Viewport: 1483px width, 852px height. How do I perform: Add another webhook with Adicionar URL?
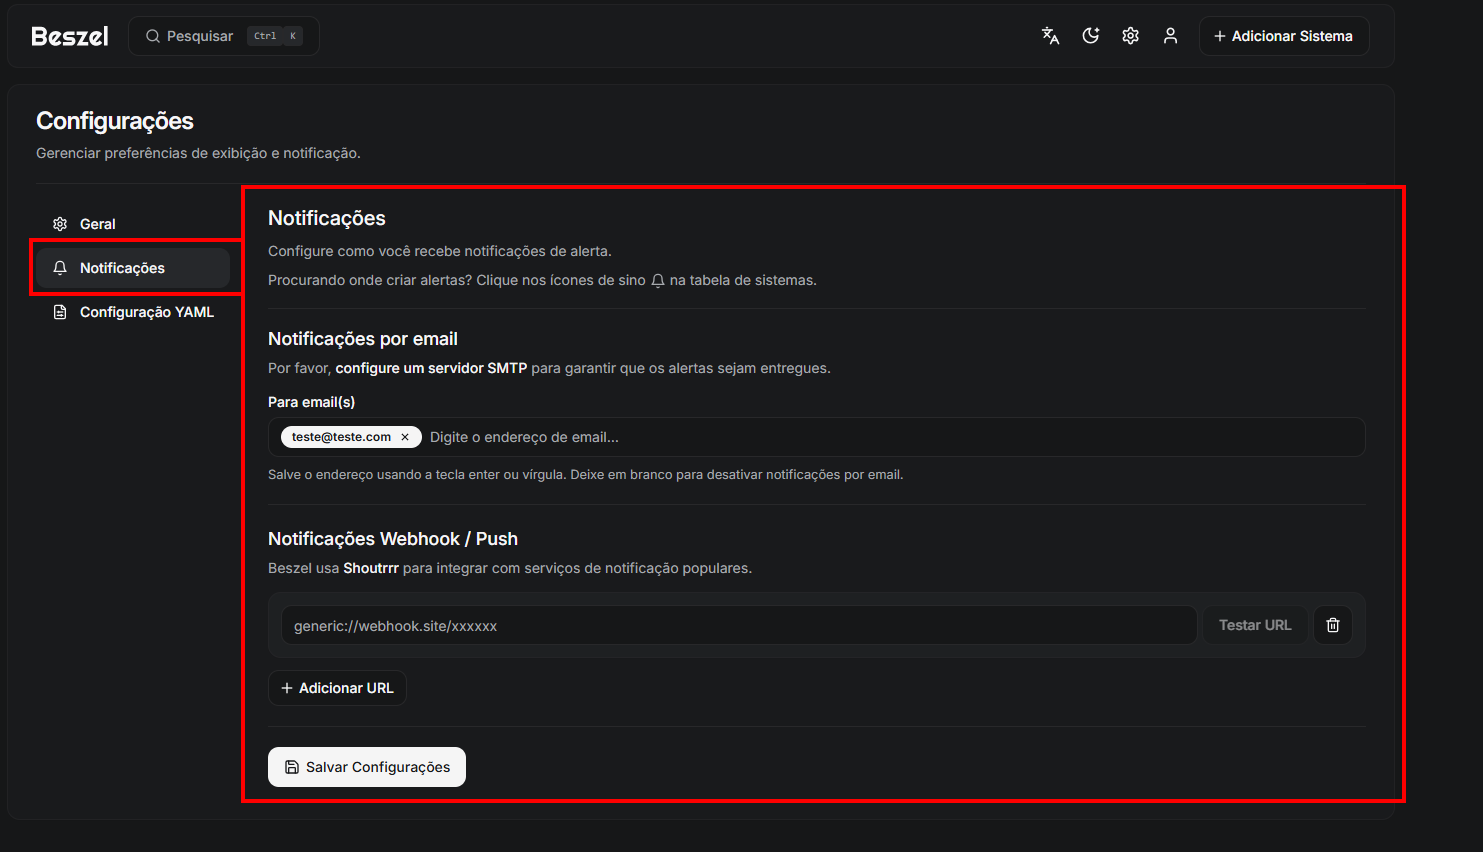[x=337, y=688]
